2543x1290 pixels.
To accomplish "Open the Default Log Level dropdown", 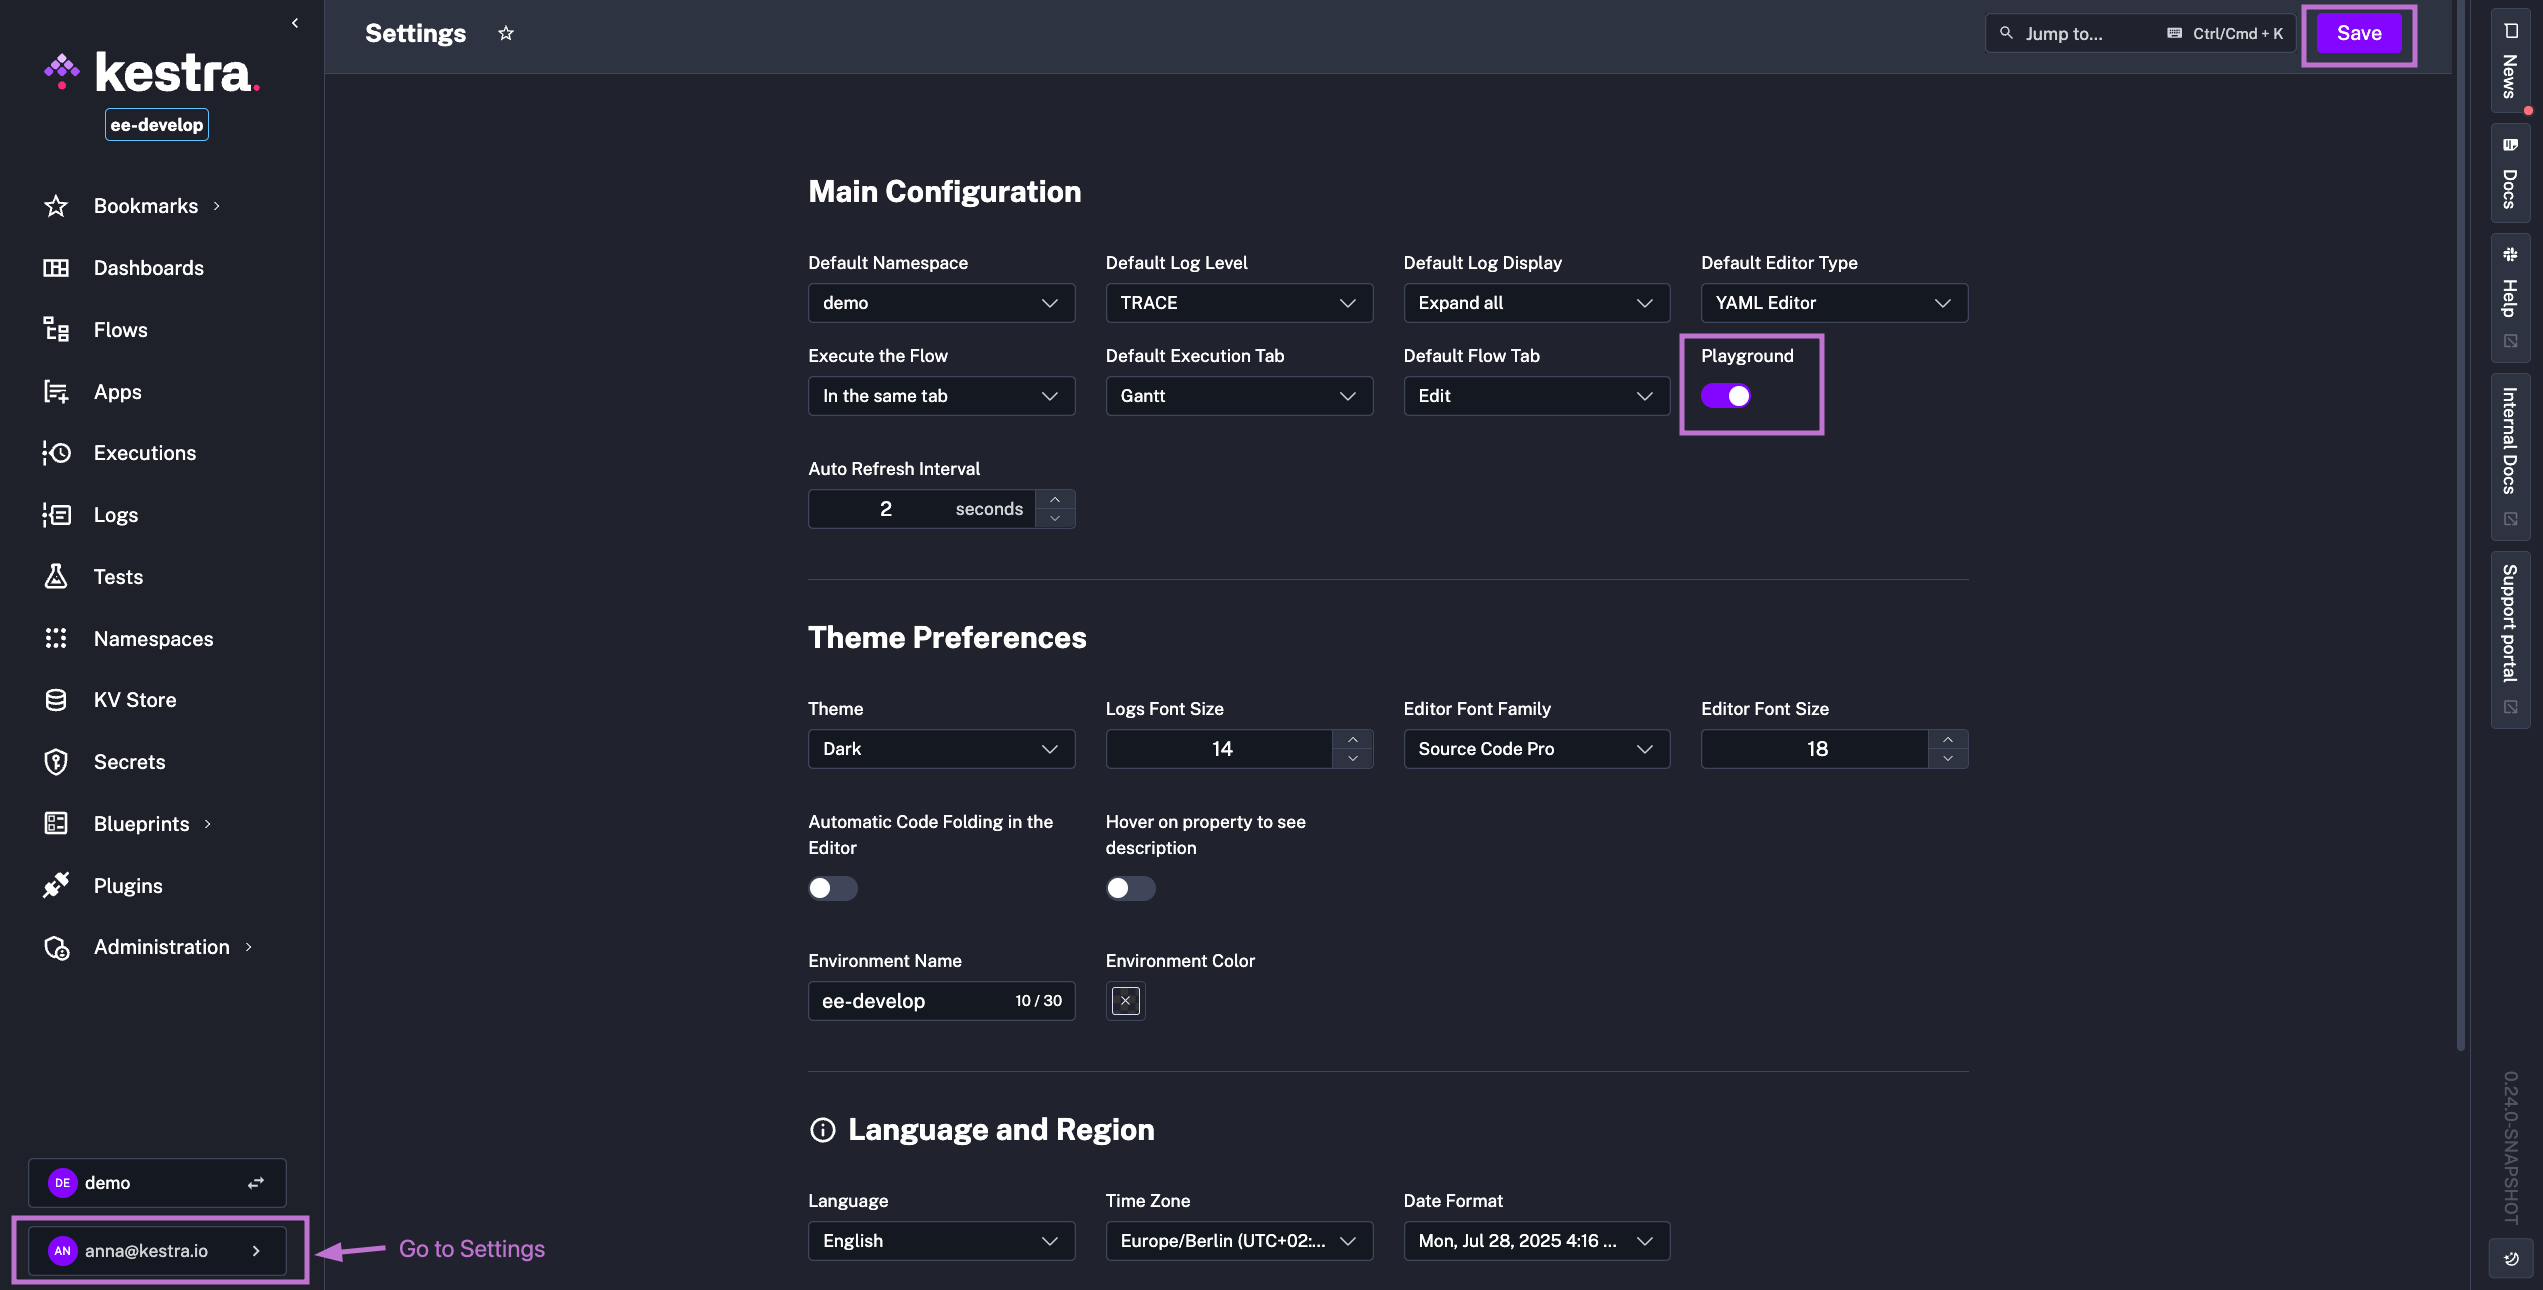I will 1239,303.
